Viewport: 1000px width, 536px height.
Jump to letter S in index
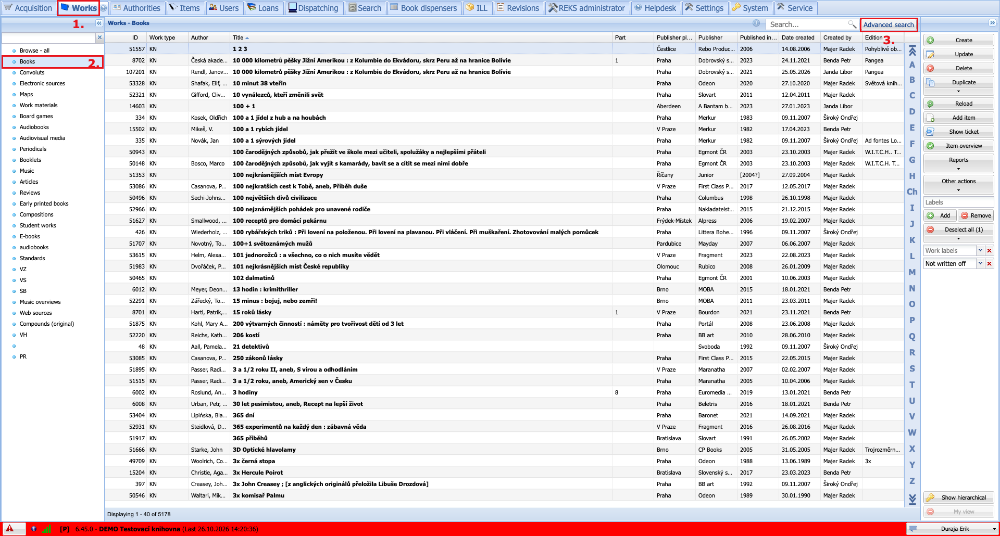point(912,368)
